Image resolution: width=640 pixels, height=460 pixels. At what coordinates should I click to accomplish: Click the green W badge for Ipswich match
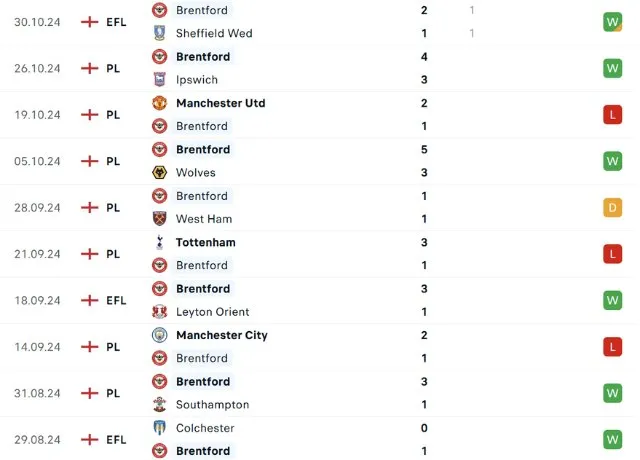click(612, 68)
